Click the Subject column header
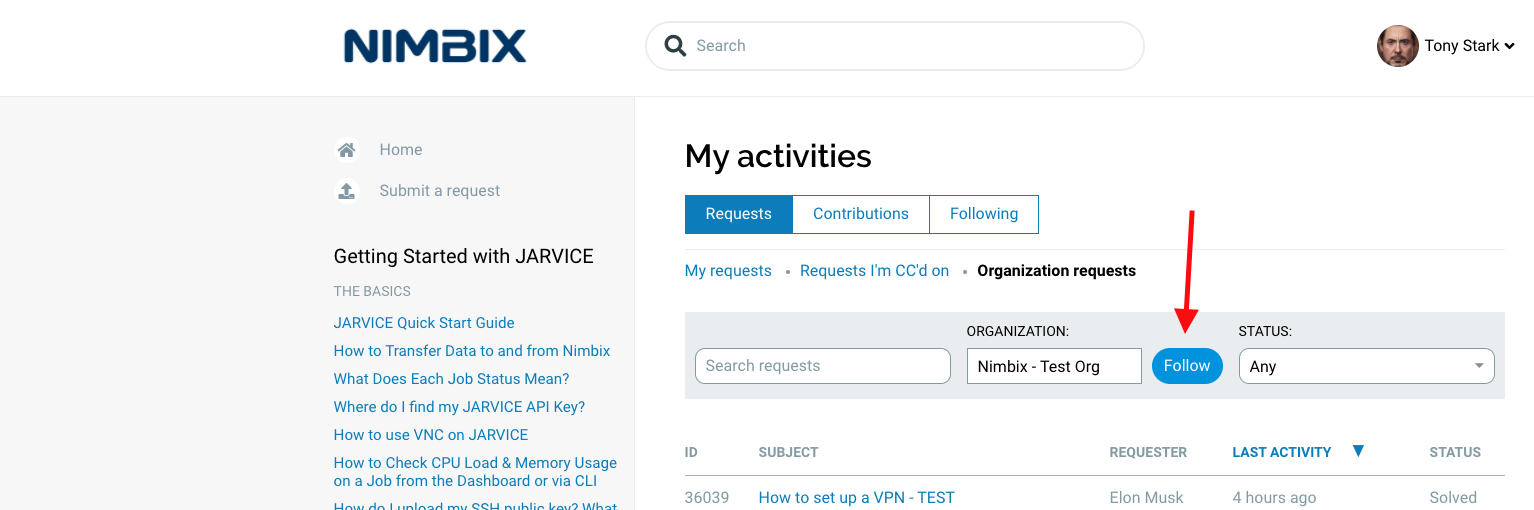Viewport: 1534px width, 510px height. (x=789, y=453)
